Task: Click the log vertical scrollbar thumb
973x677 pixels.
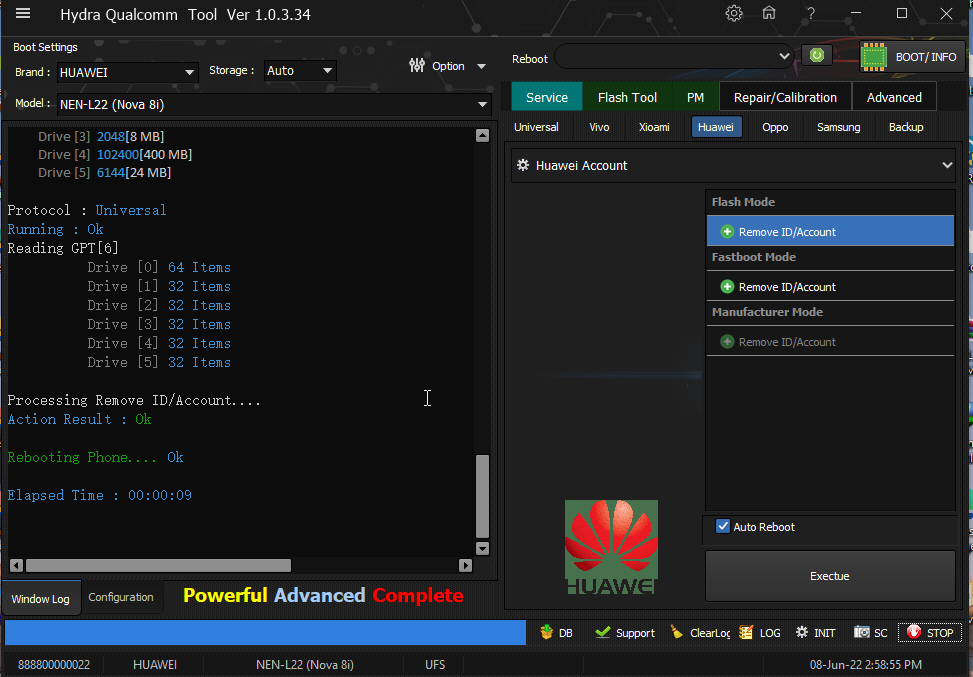Action: 482,496
